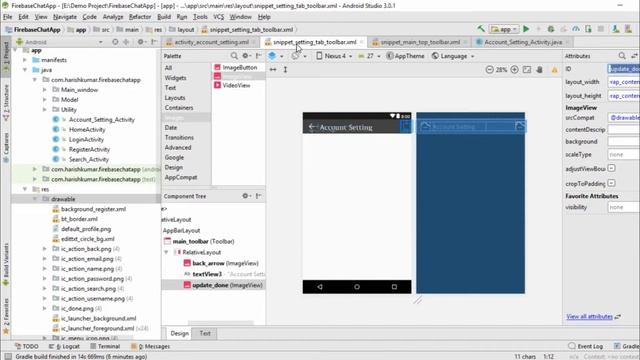
Task: Run the app with the green play button
Action: pyautogui.click(x=526, y=29)
